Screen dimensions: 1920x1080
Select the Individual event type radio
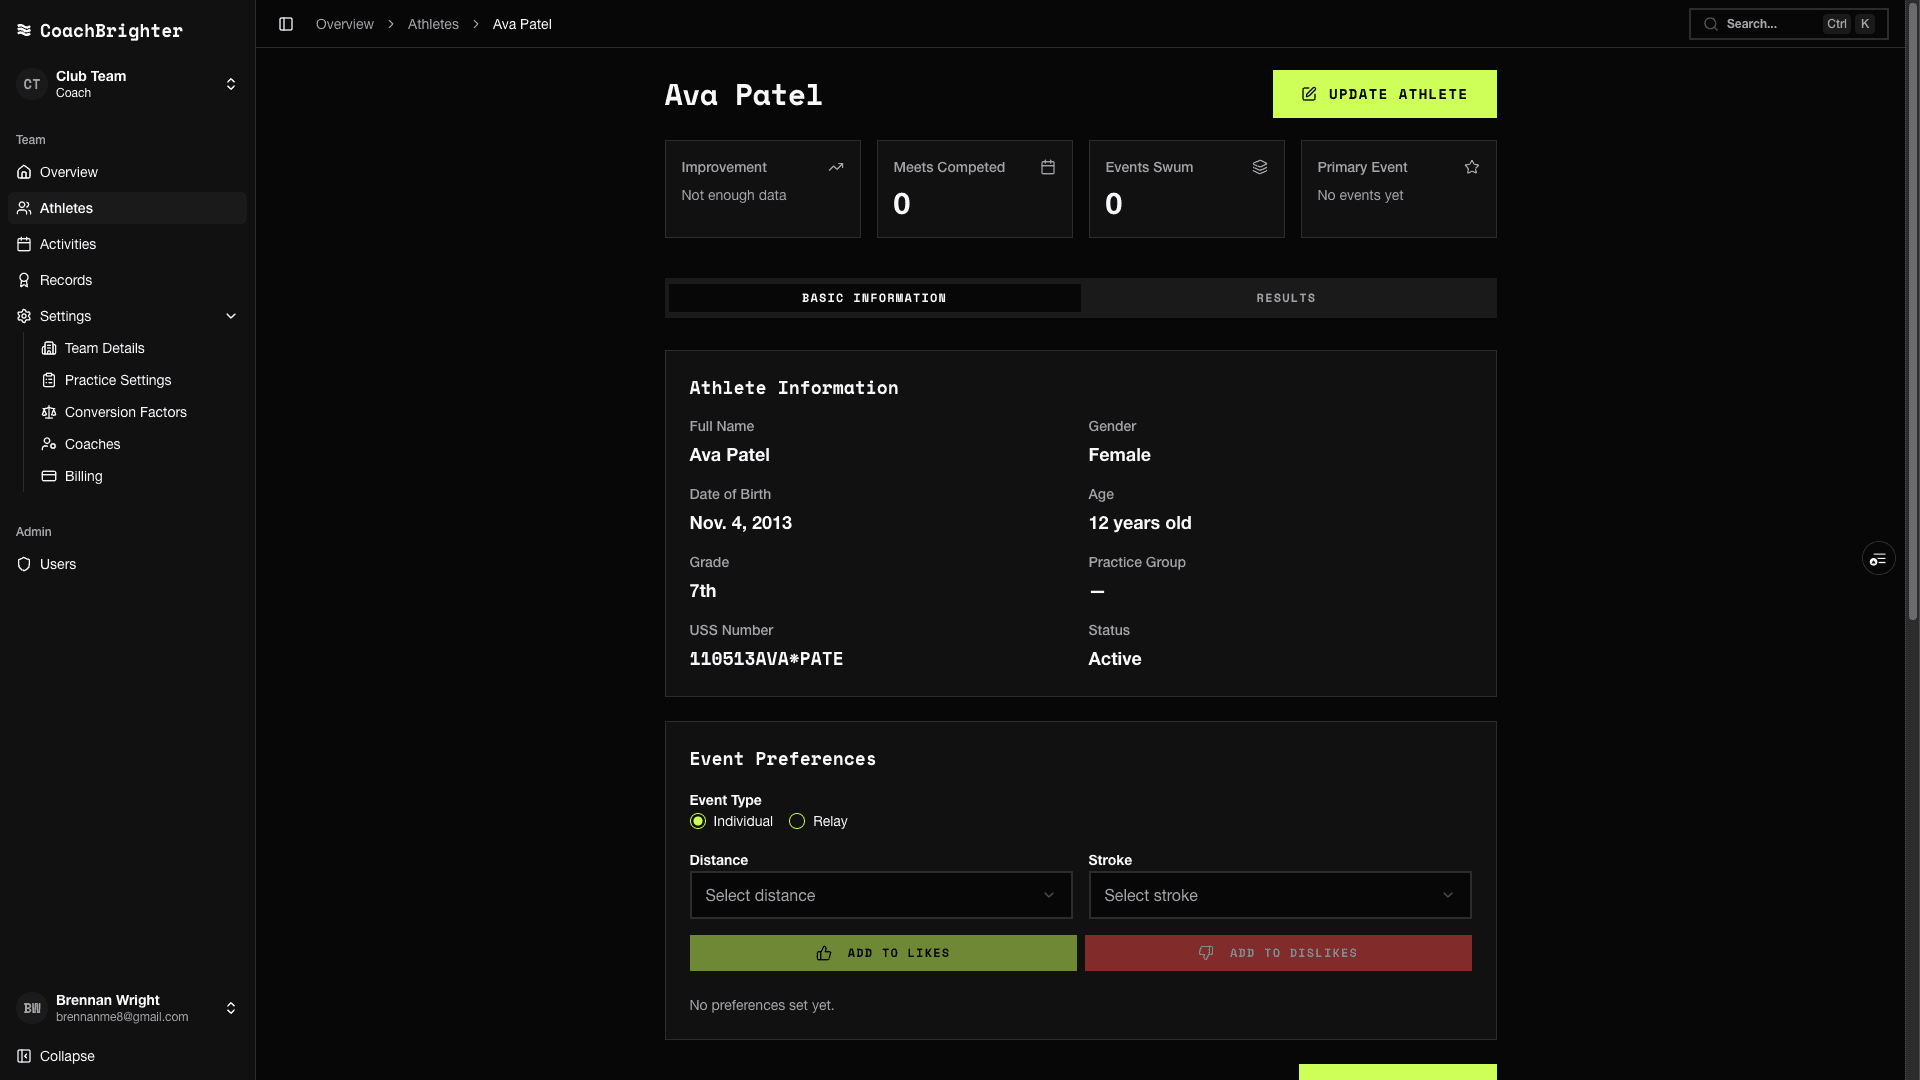pyautogui.click(x=698, y=821)
